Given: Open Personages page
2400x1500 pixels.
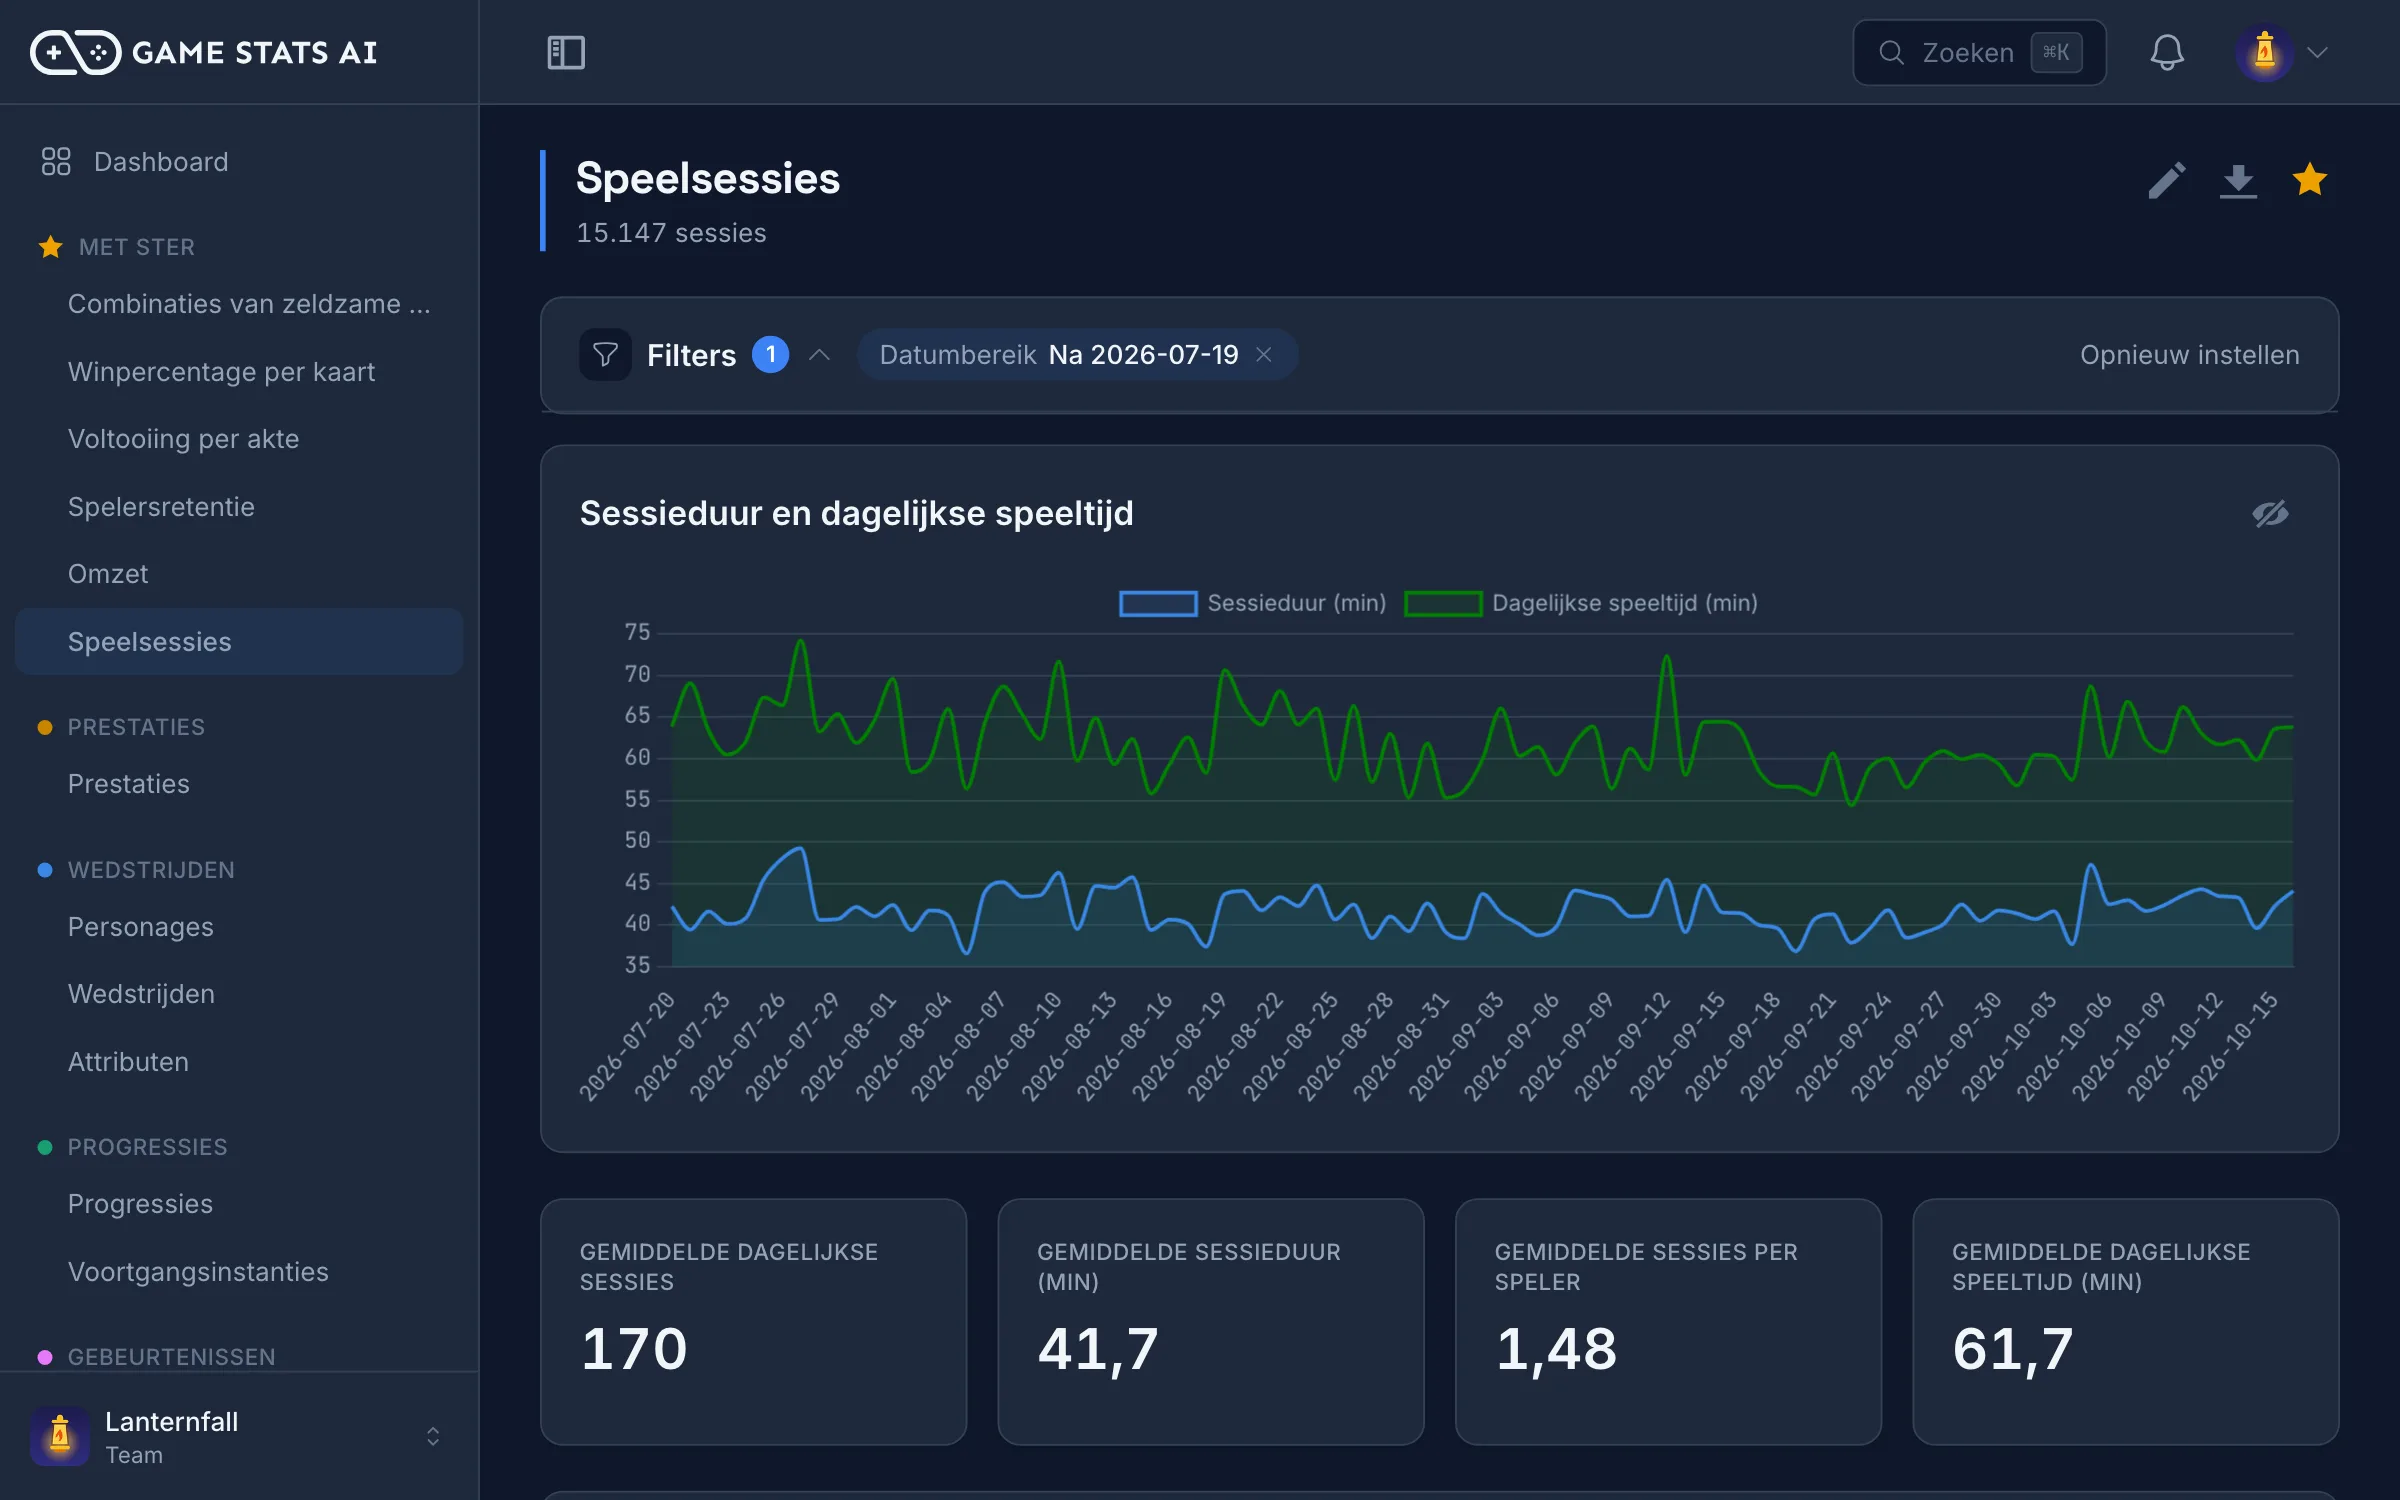Looking at the screenshot, I should tap(239, 927).
